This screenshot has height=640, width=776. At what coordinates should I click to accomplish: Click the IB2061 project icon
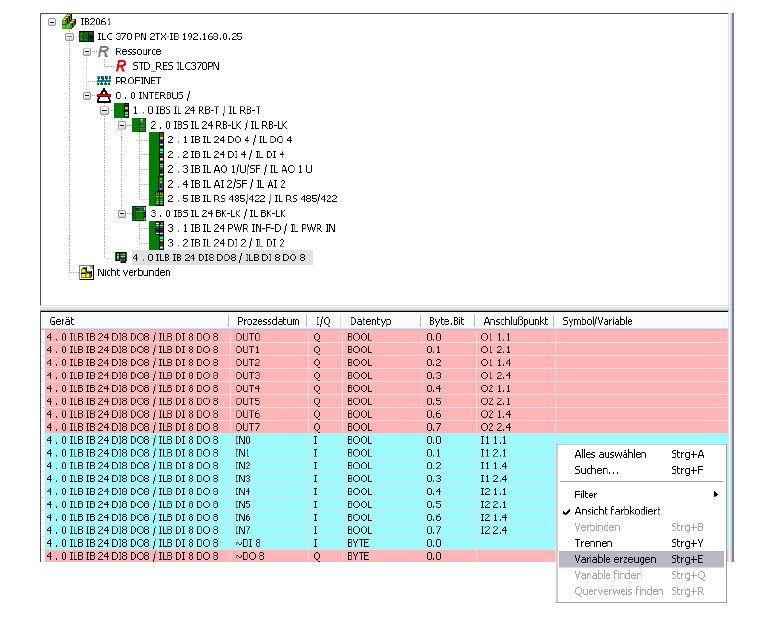click(69, 21)
